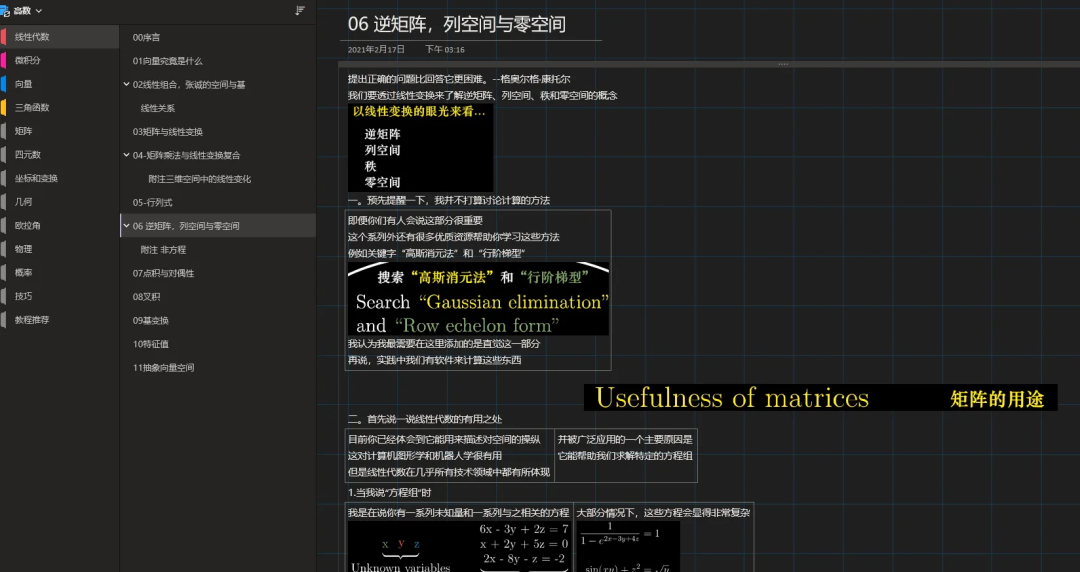Click text 1.当我说"方程组"时
The image size is (1080, 572).
tap(389, 493)
